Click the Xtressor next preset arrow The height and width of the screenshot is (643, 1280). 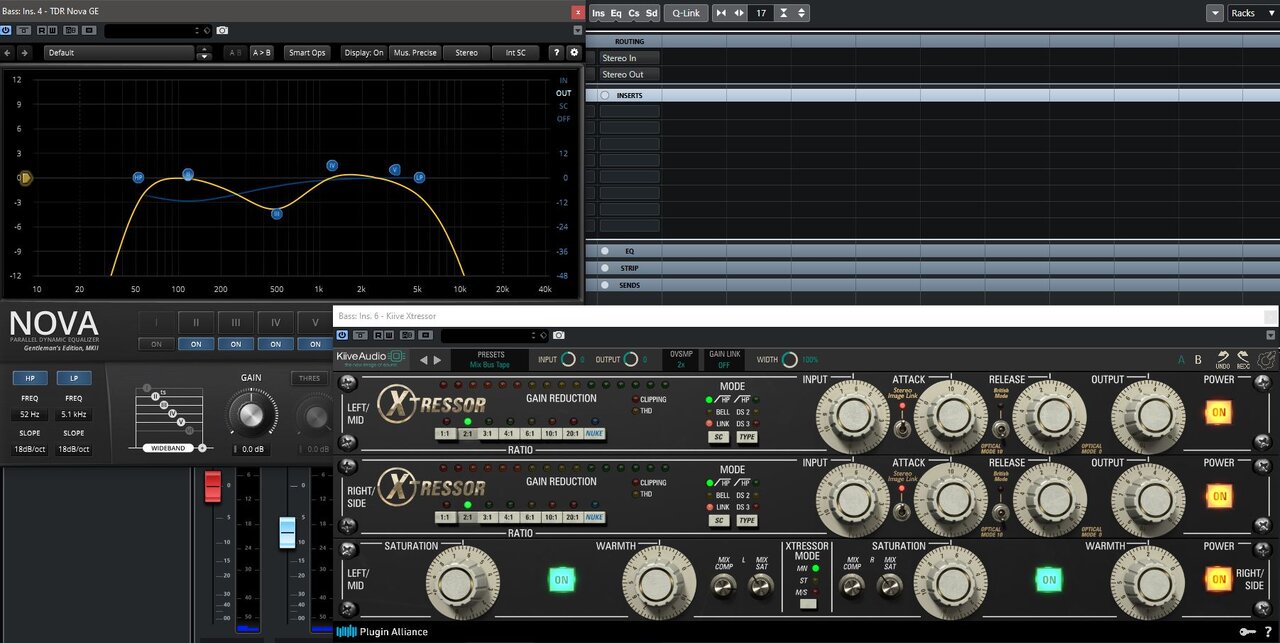coord(437,360)
